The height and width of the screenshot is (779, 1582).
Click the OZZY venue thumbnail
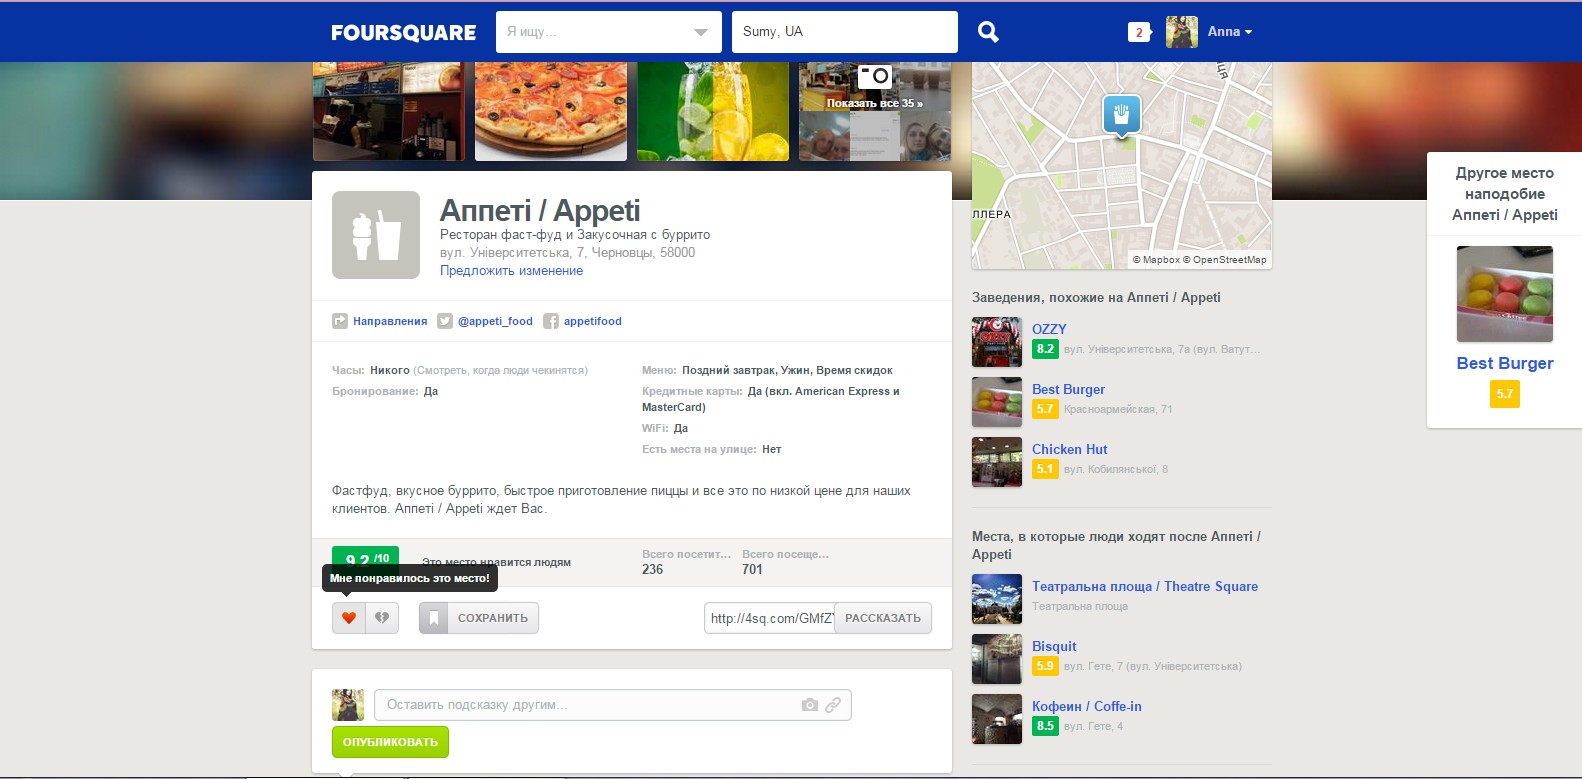point(997,342)
